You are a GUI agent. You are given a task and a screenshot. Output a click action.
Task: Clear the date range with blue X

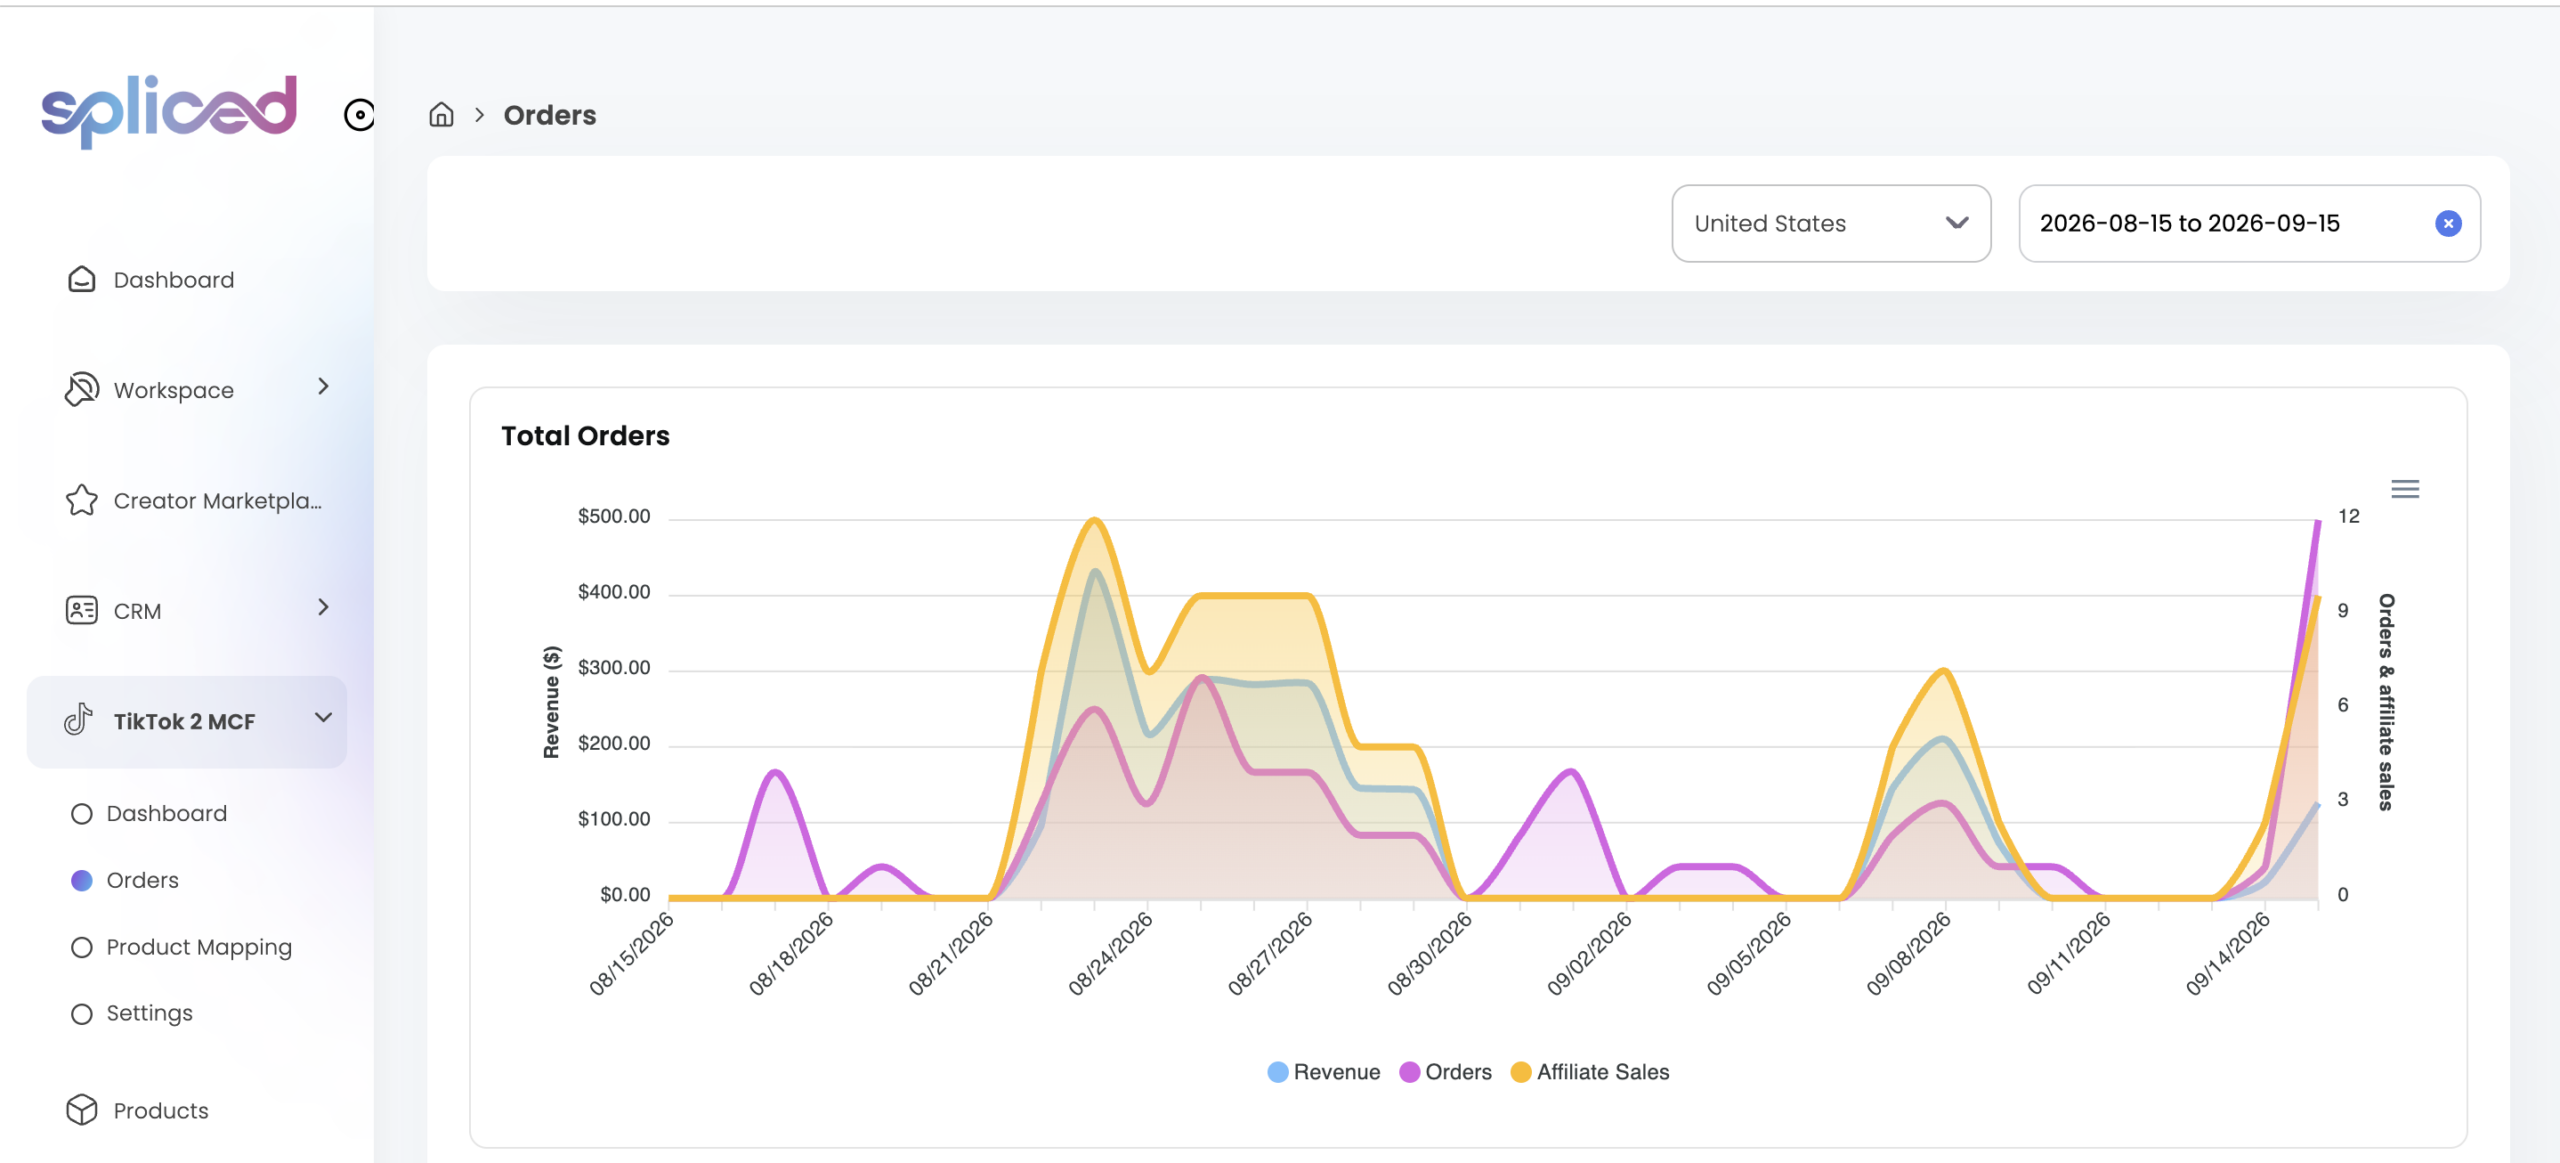2448,223
